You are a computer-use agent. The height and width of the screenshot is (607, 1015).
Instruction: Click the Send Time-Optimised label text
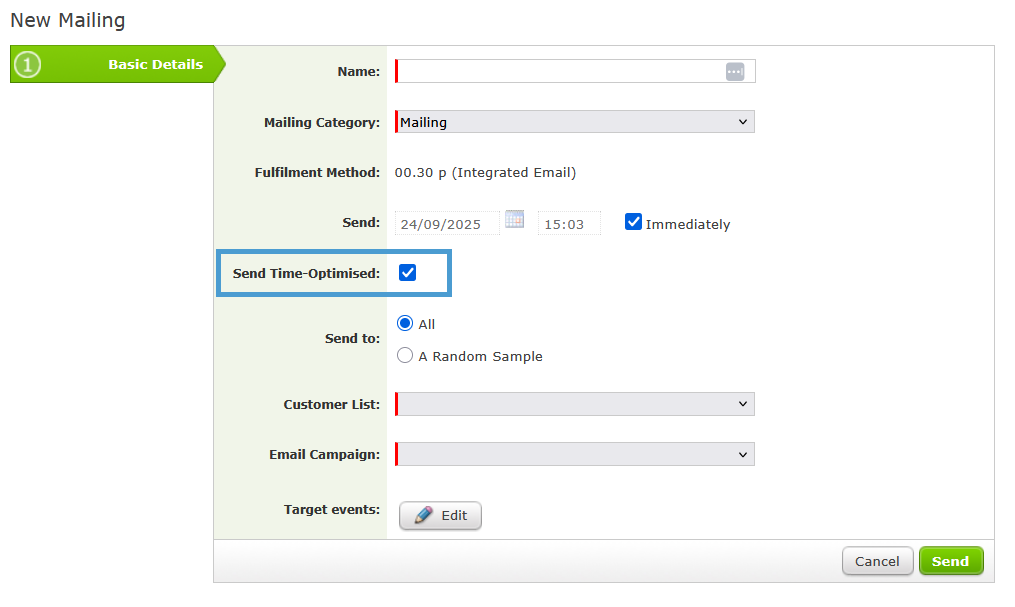306,273
